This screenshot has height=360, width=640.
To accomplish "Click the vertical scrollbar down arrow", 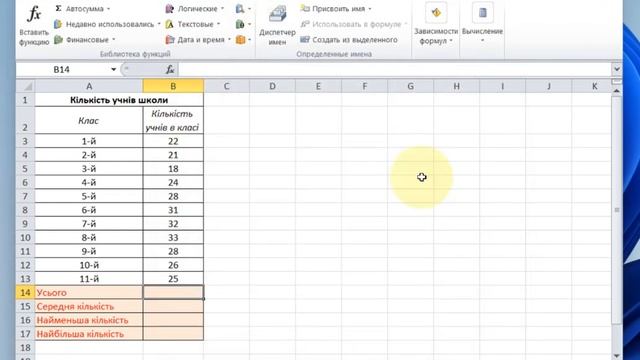I will [617, 355].
